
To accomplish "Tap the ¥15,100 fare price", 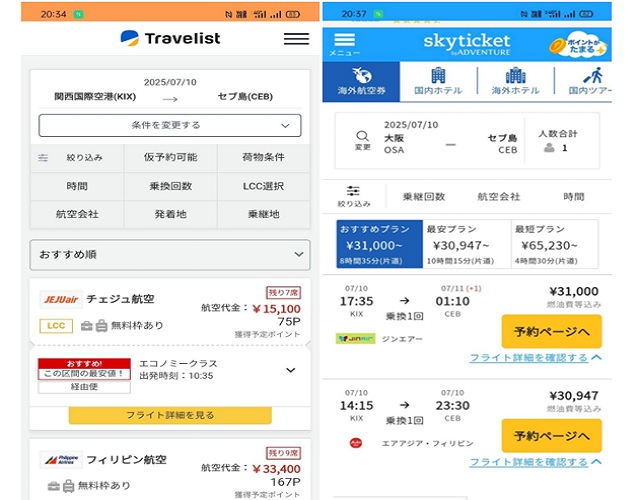I will 276,309.
